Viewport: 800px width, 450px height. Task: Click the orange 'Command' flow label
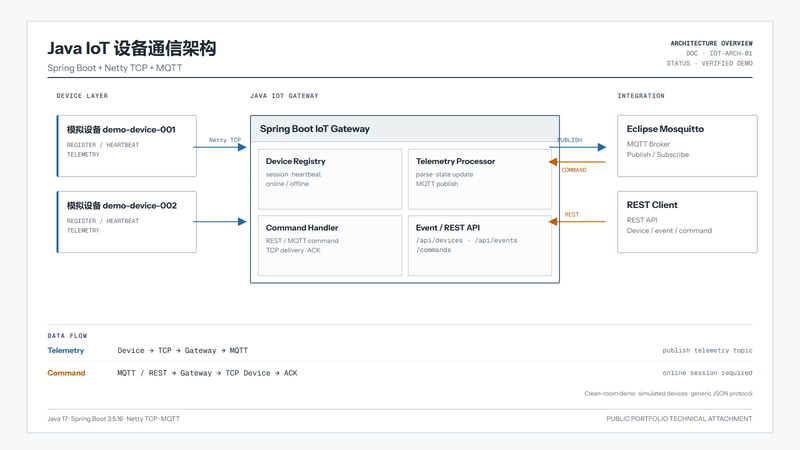click(x=66, y=373)
